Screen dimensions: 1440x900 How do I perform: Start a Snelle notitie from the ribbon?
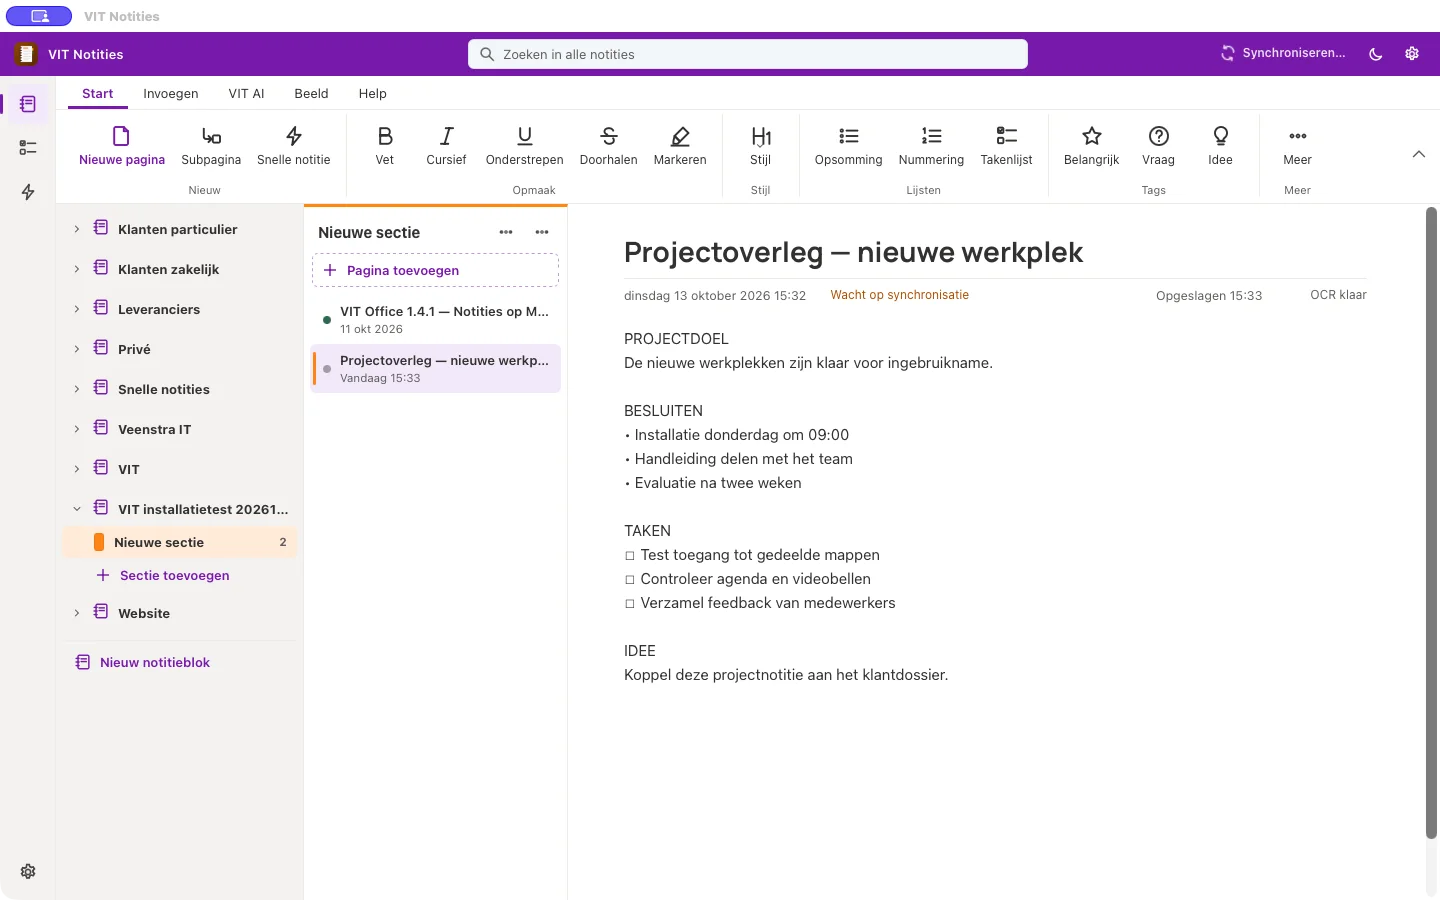pyautogui.click(x=293, y=146)
